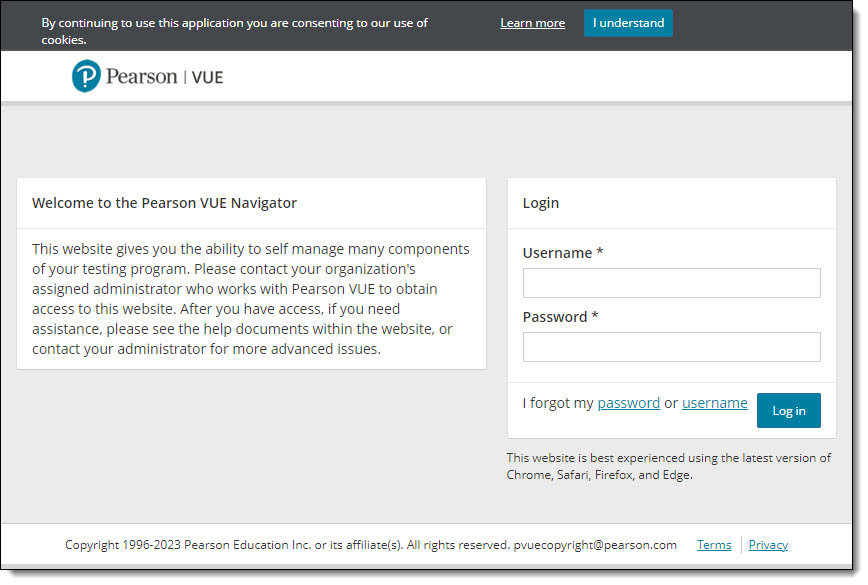This screenshot has height=585, width=868.
Task: Click the browser recommendation note below login
Action: (x=668, y=466)
